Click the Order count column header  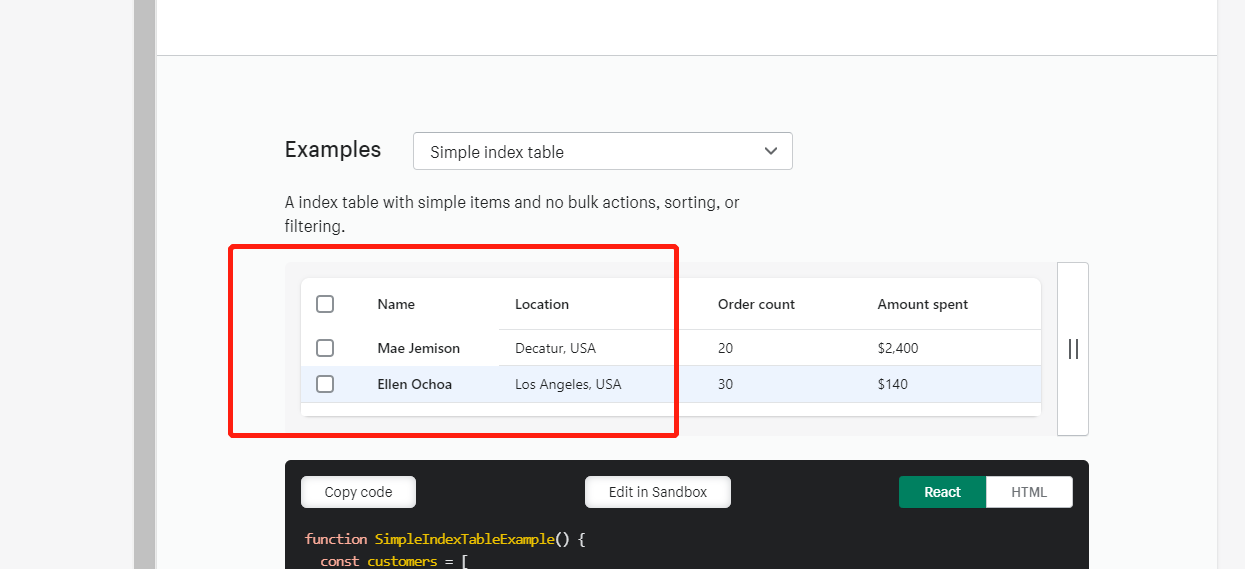click(756, 304)
